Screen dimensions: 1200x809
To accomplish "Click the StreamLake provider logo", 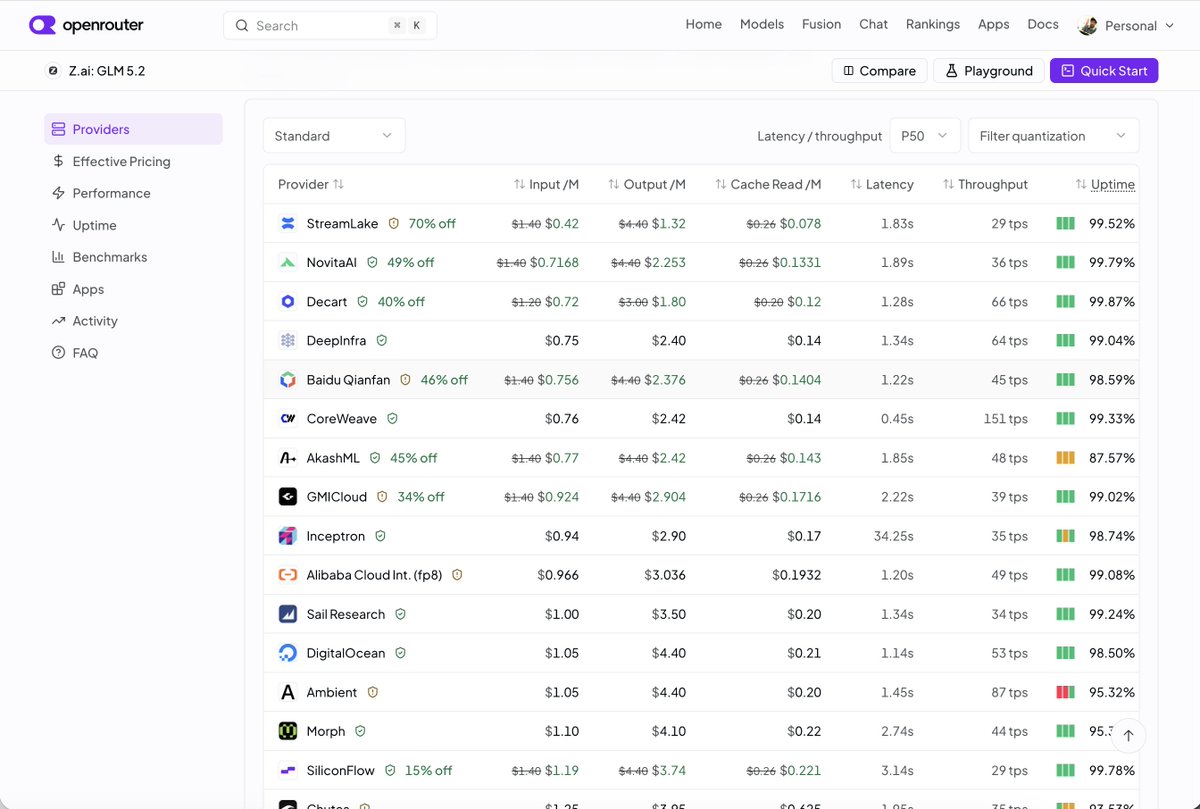I will pos(288,224).
